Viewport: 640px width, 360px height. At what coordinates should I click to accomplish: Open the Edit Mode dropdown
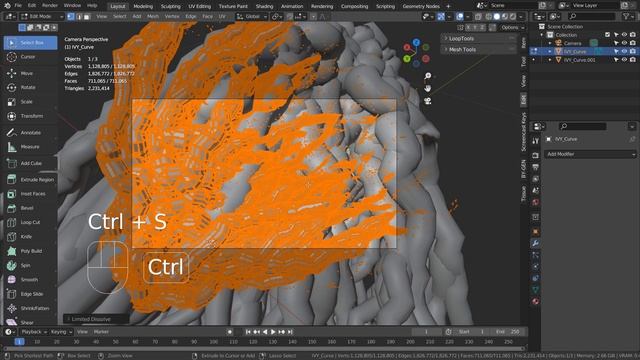(x=42, y=16)
